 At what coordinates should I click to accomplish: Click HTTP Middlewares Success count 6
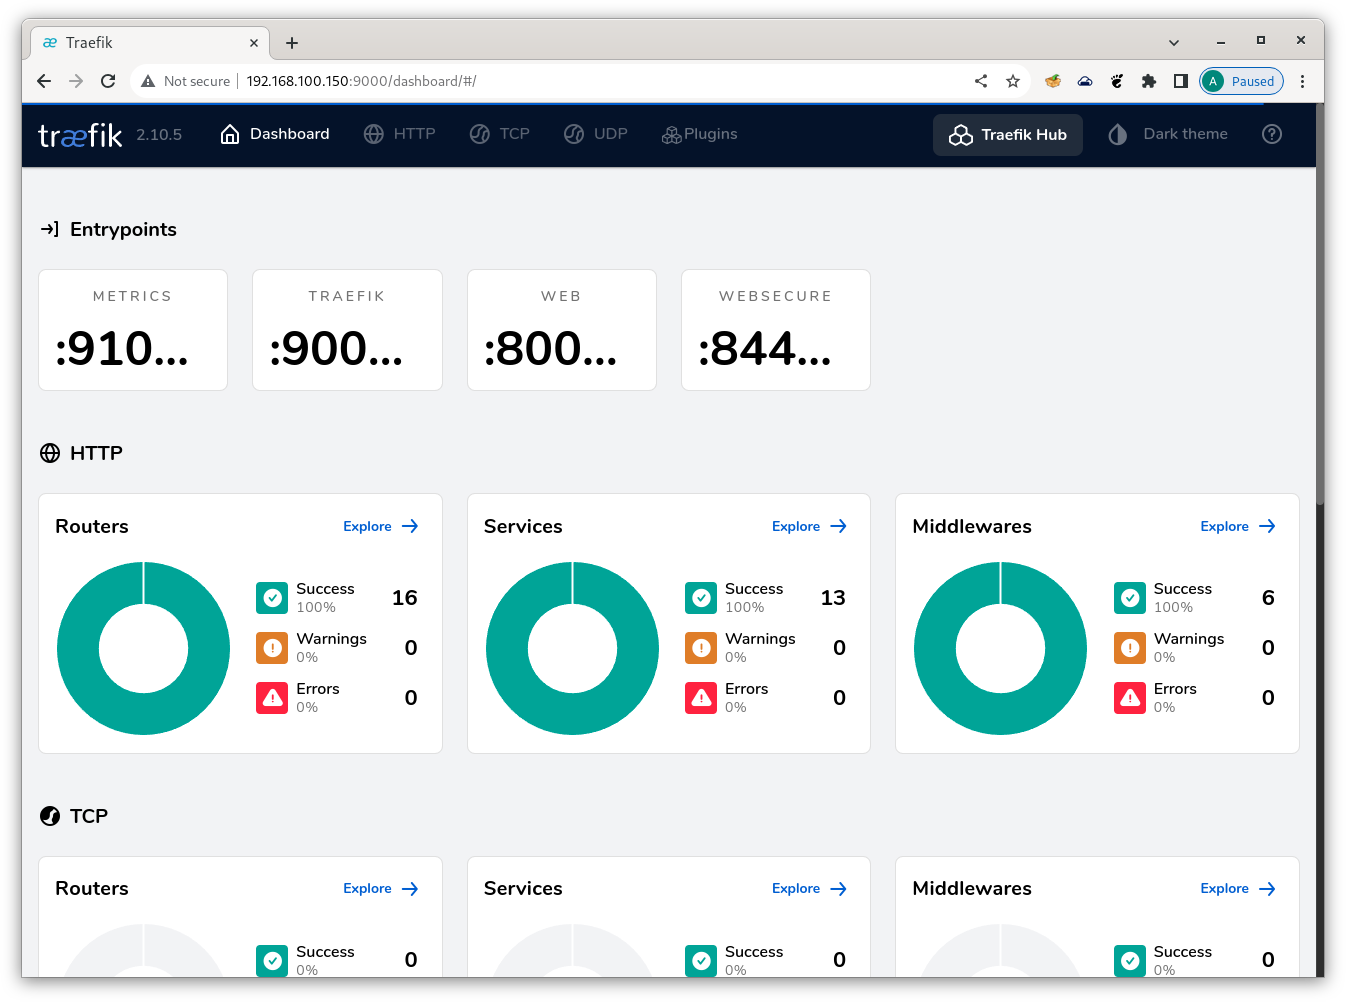(x=1268, y=598)
